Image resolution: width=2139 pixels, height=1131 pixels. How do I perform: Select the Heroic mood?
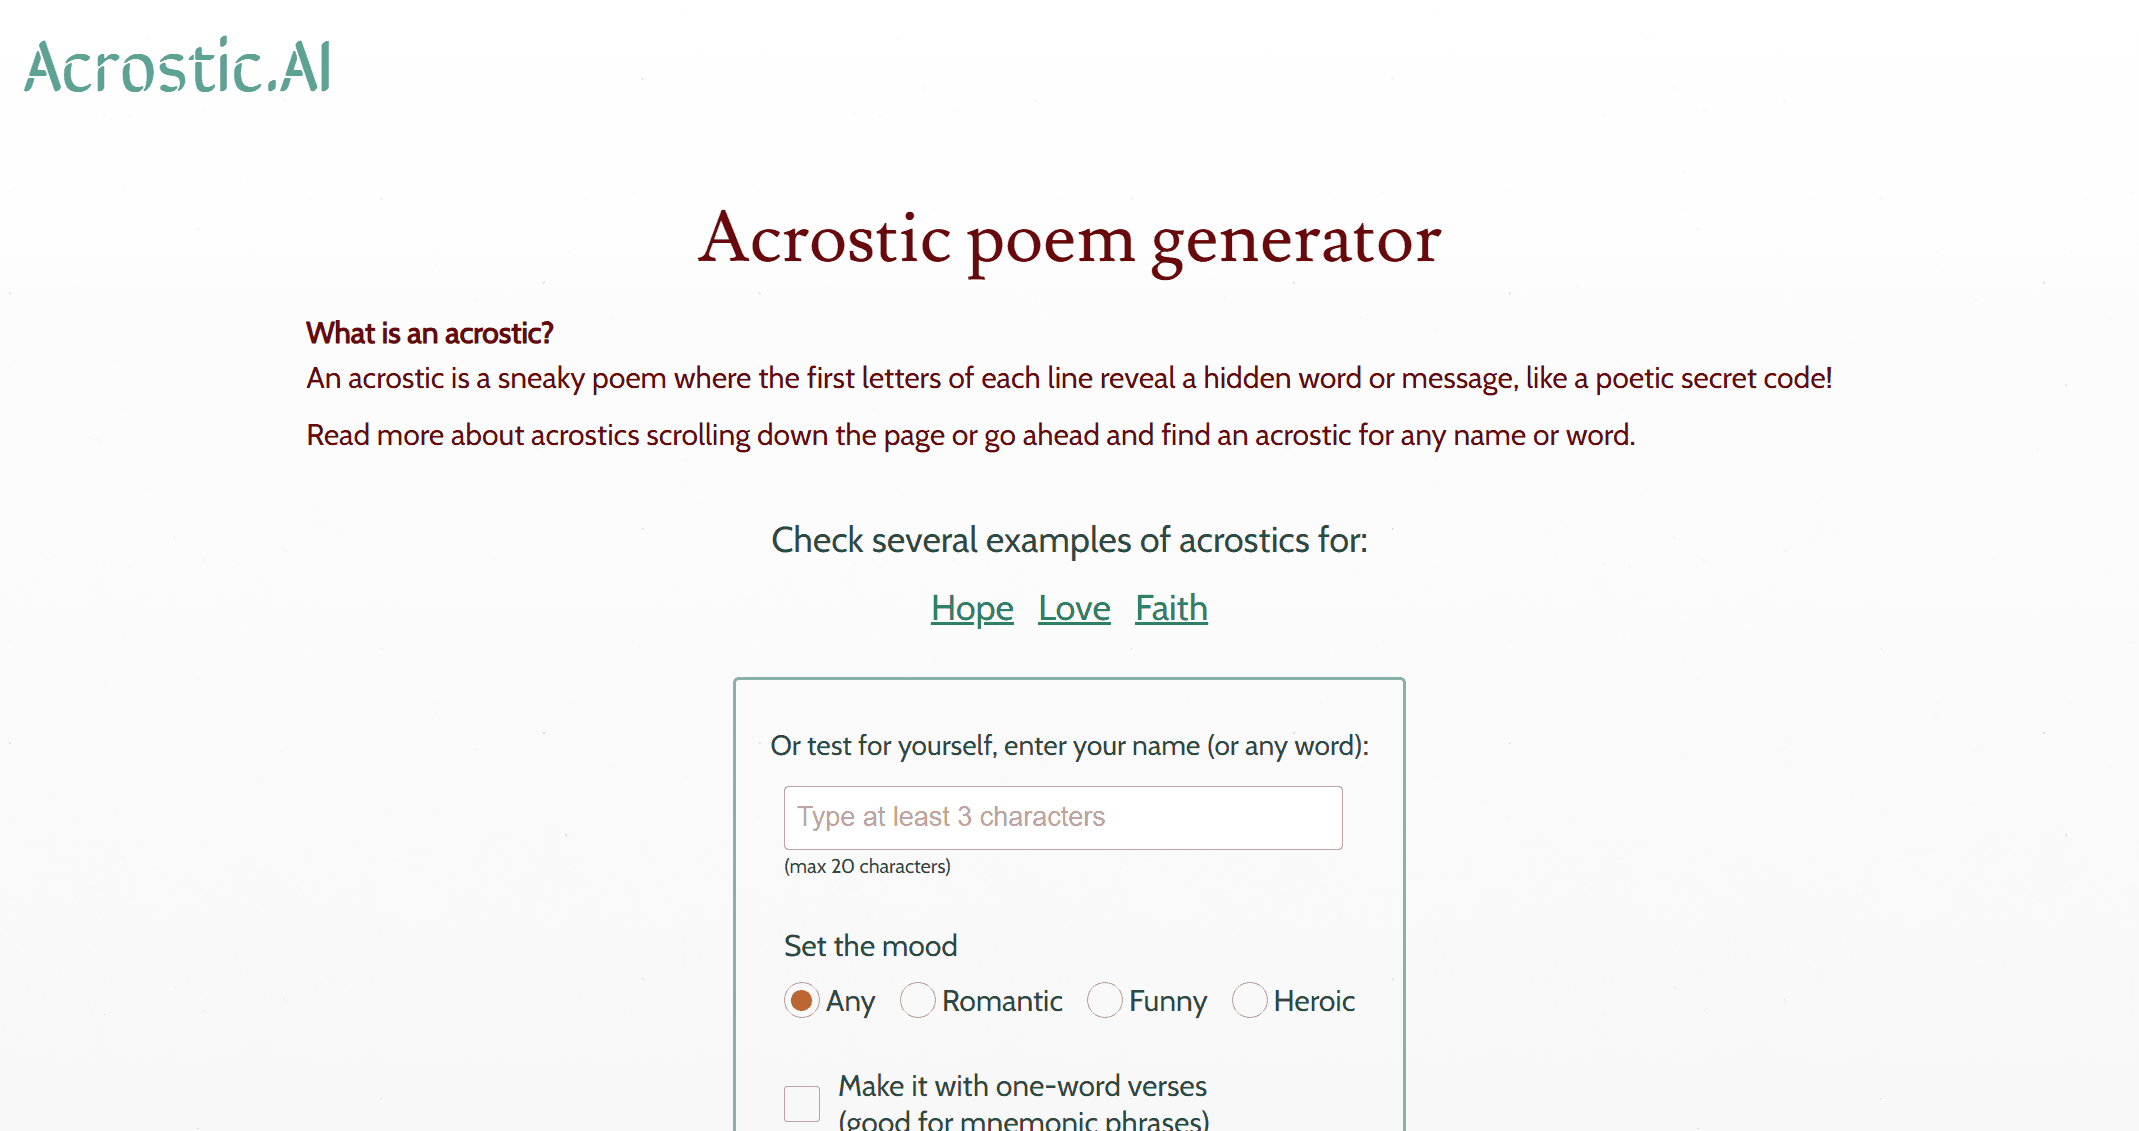[x=1249, y=1000]
